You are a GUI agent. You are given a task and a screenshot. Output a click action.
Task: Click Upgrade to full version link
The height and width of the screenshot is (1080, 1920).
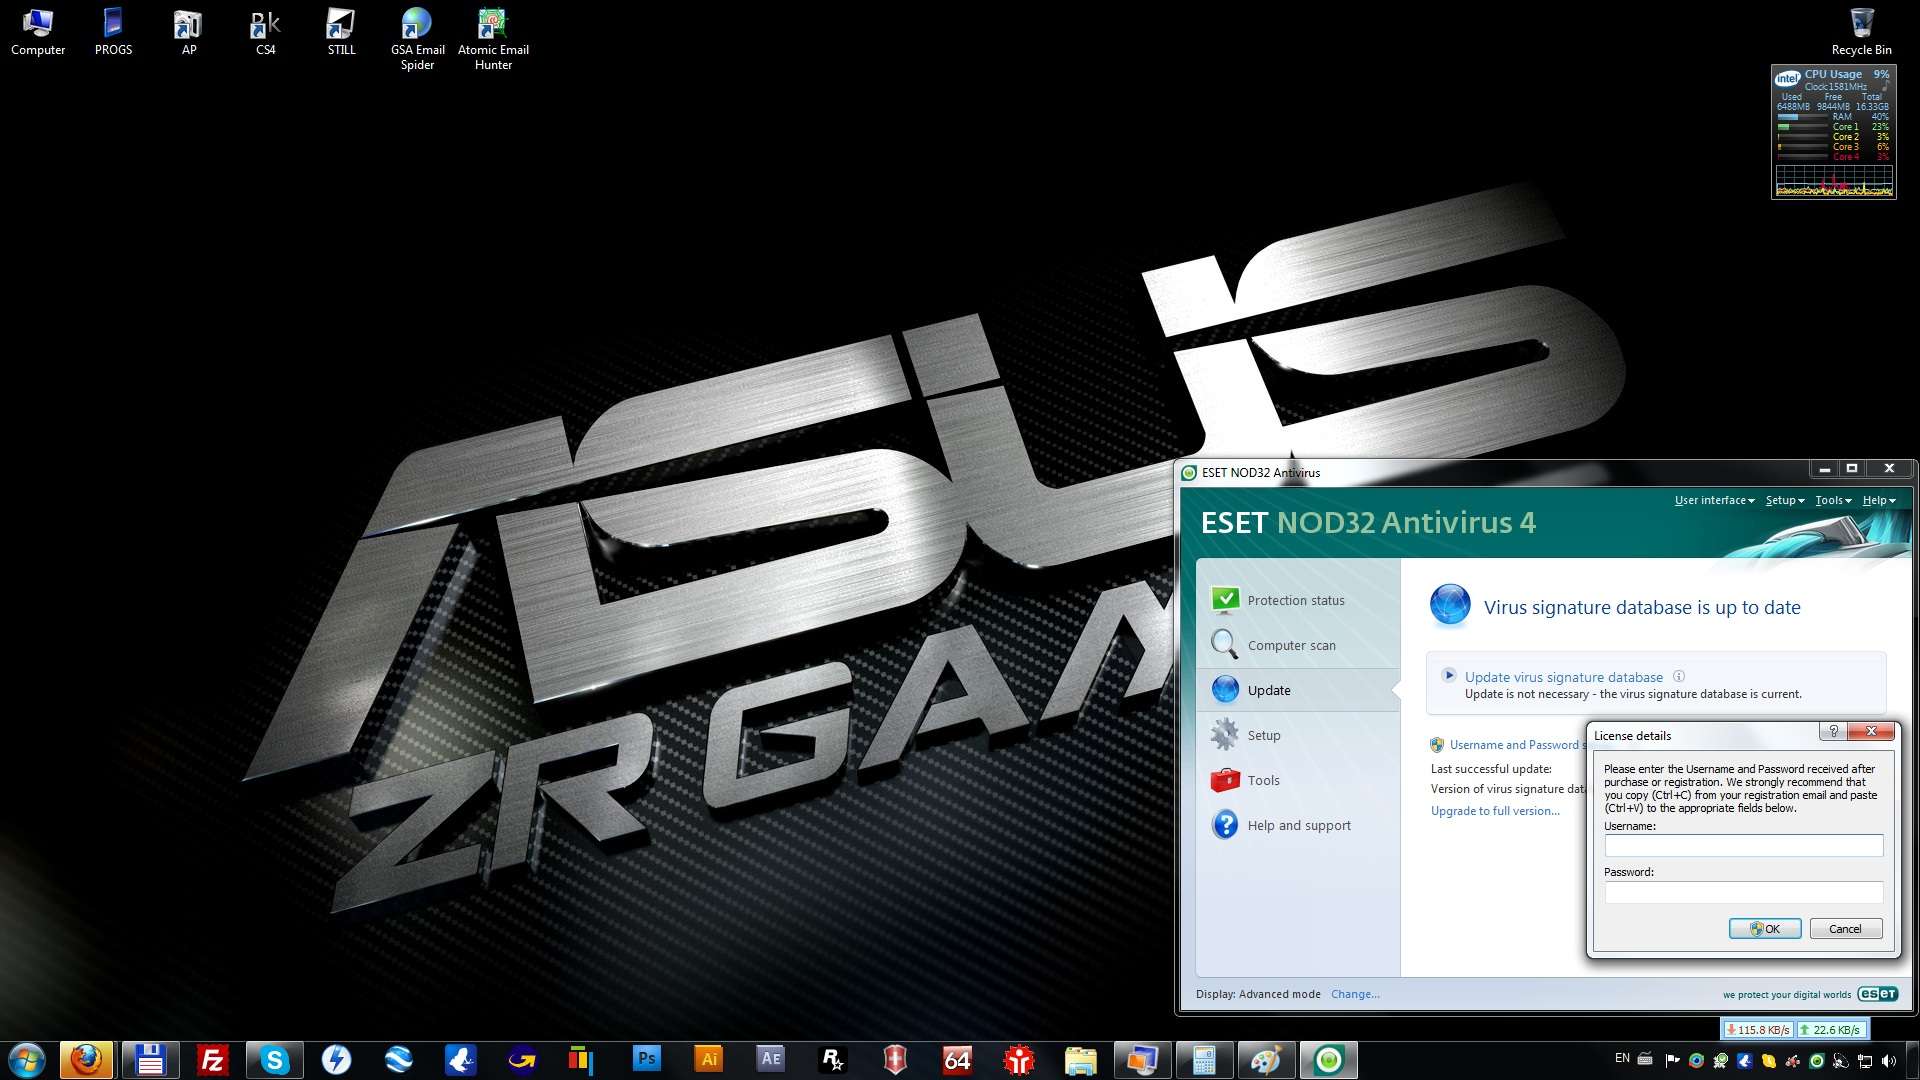[x=1495, y=811]
